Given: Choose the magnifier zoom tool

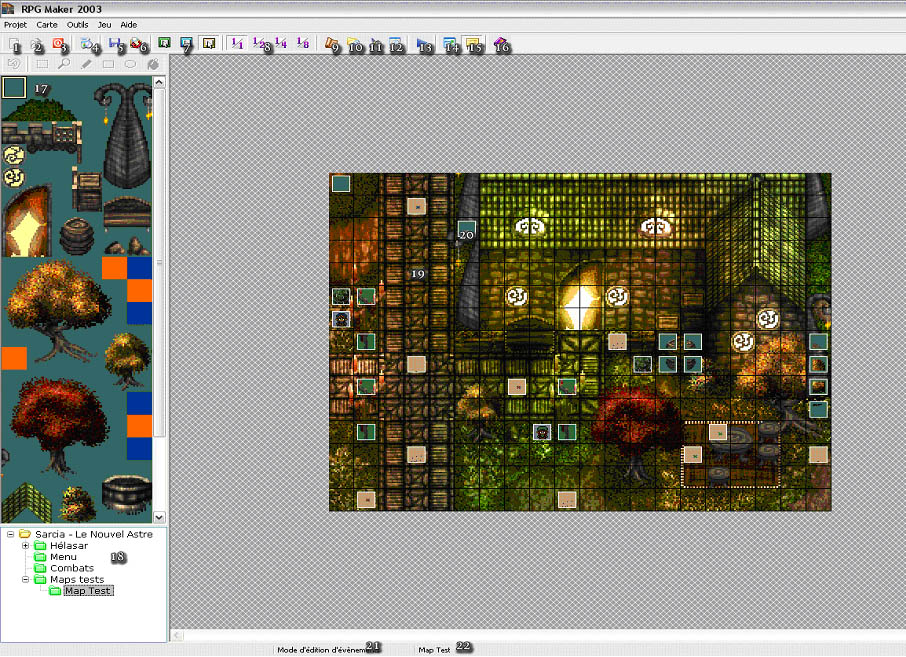Looking at the screenshot, I should tap(64, 64).
